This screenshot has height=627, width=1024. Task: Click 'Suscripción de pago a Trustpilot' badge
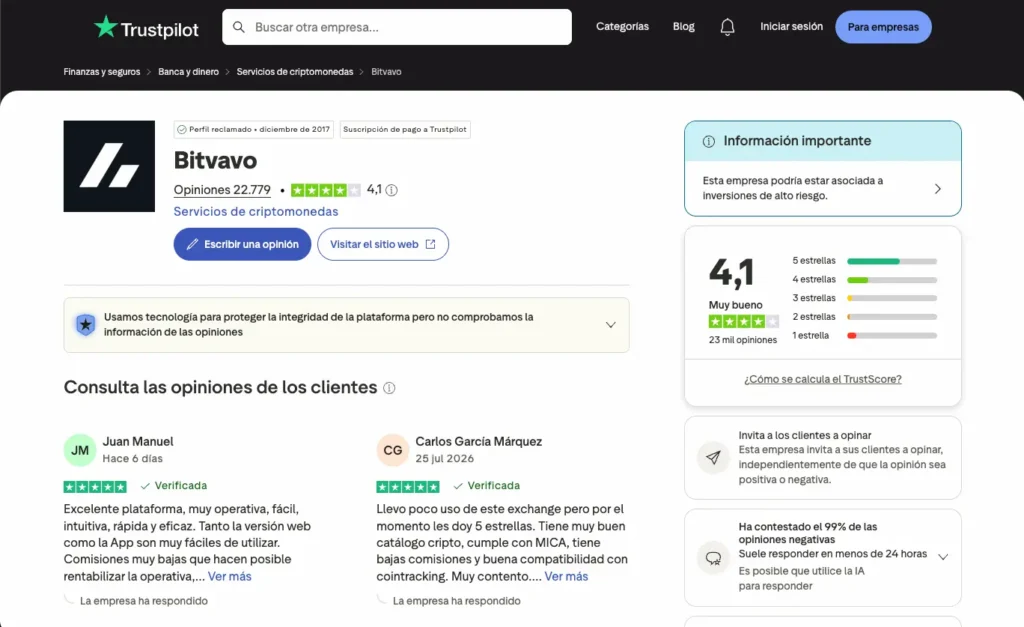click(x=405, y=129)
